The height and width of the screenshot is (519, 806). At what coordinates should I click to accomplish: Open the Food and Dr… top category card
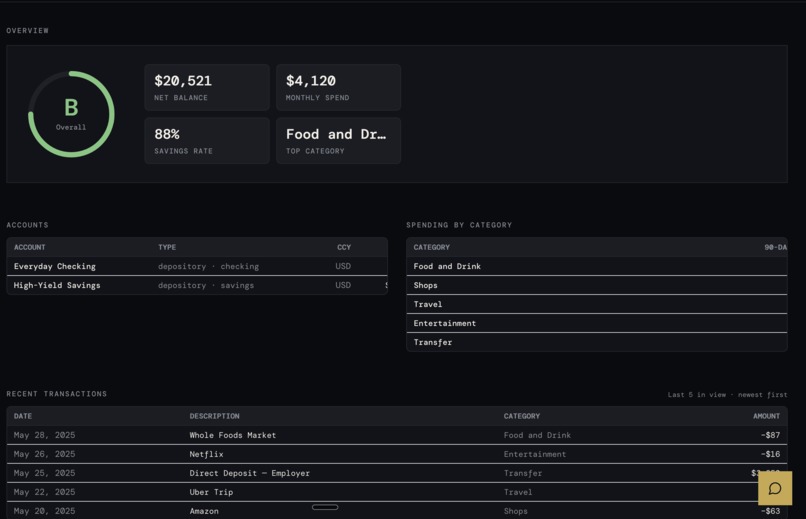(x=338, y=141)
